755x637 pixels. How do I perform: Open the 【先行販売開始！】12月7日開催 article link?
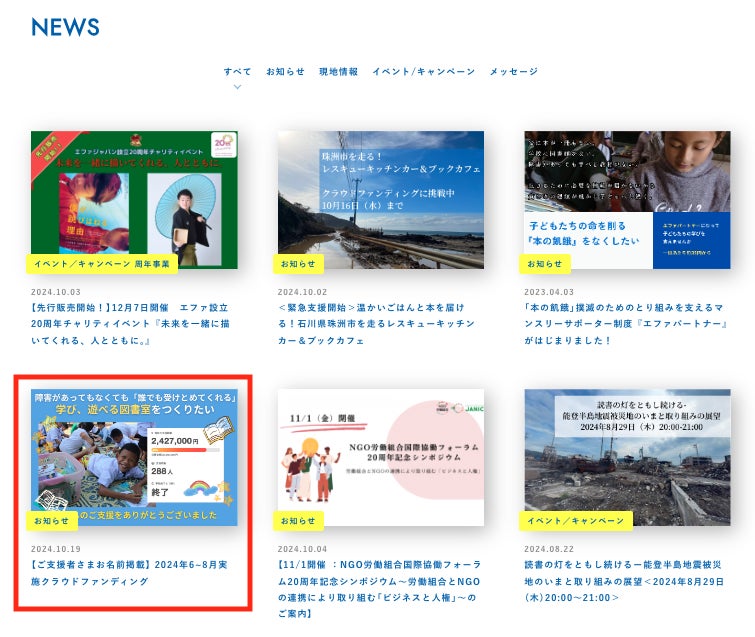click(132, 324)
